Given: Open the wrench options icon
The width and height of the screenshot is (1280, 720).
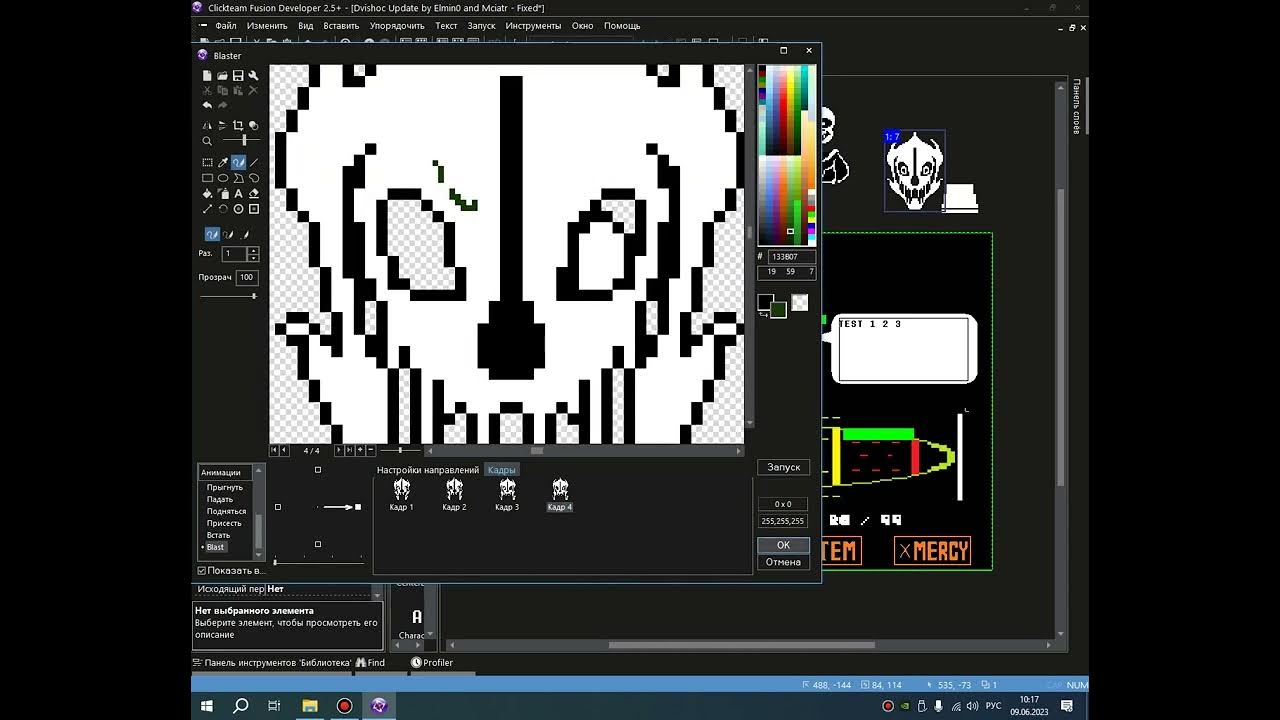Looking at the screenshot, I should (253, 76).
